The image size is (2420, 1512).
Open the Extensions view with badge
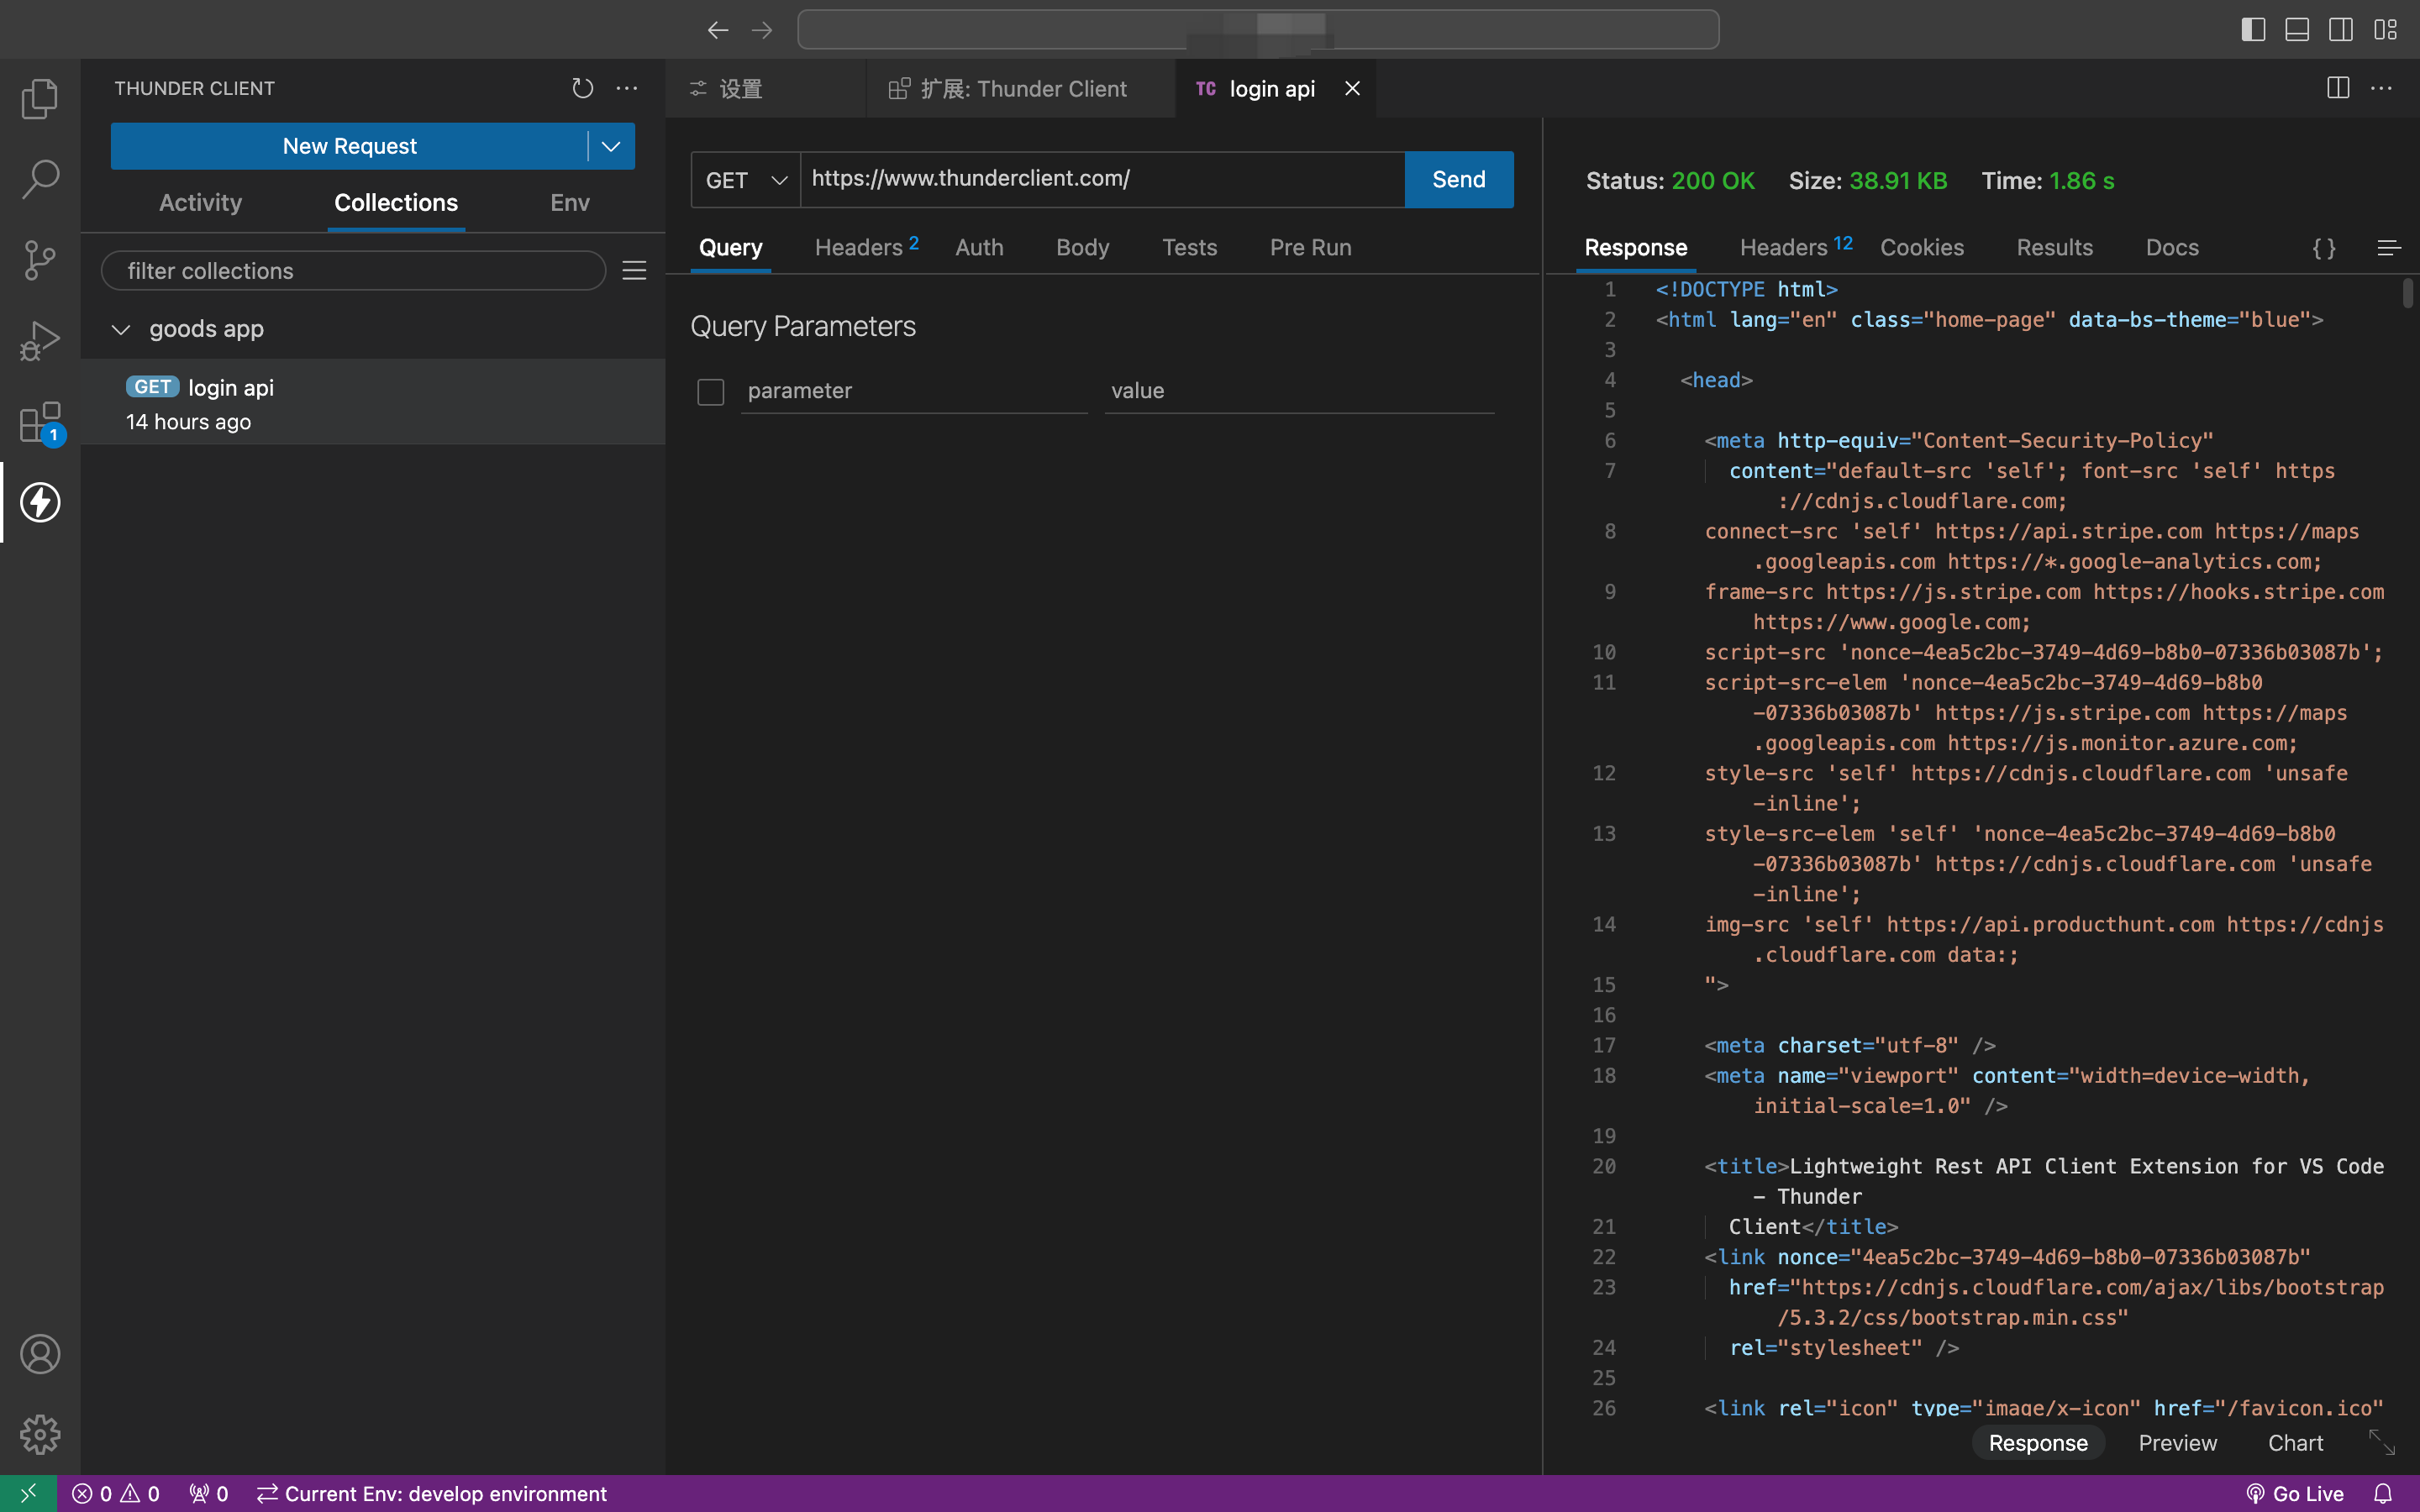40,422
